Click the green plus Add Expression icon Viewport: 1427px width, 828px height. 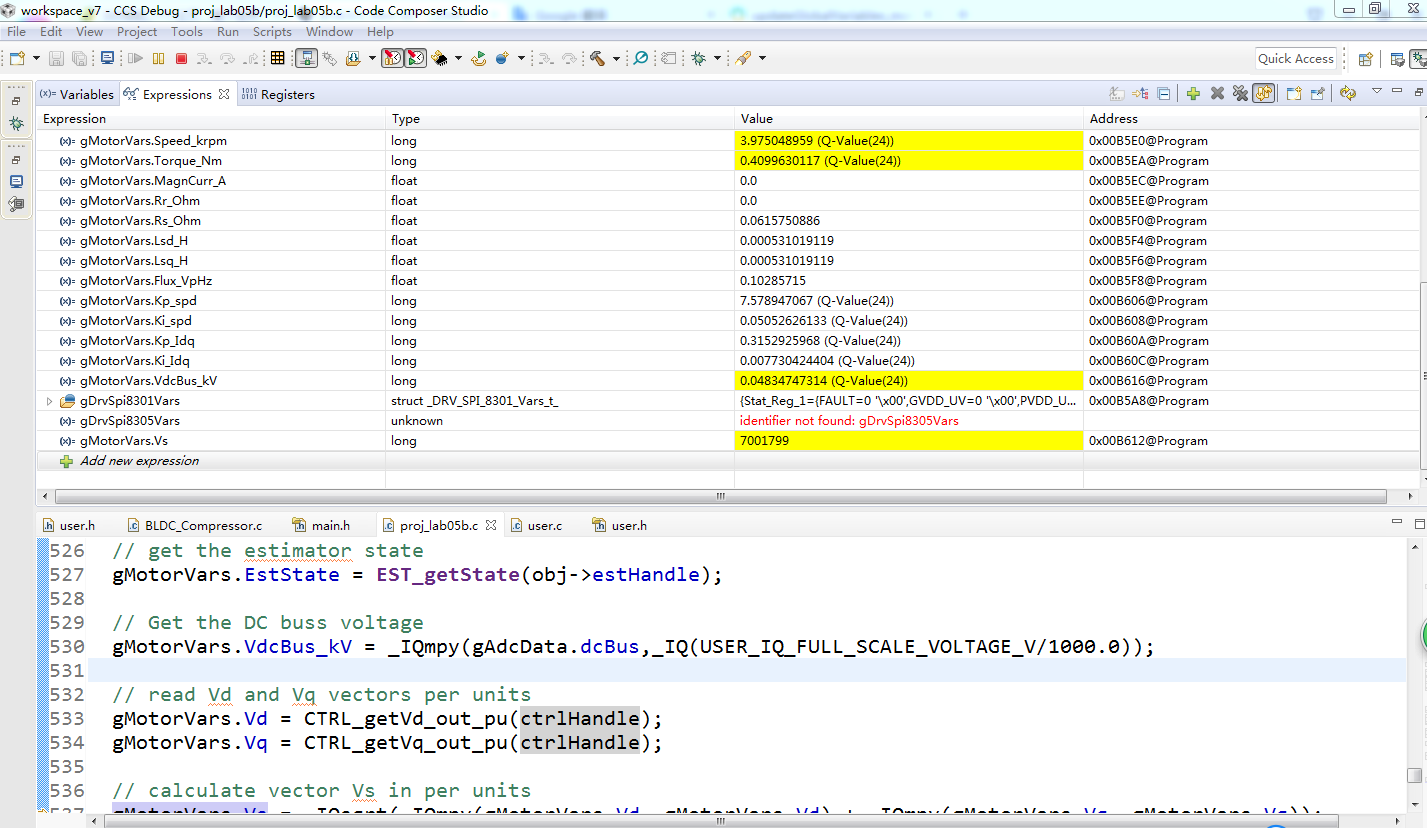1193,94
